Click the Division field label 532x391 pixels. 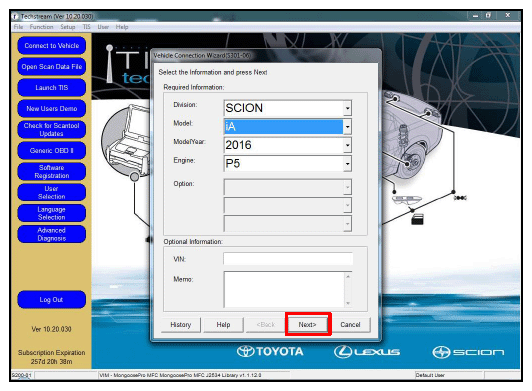pyautogui.click(x=185, y=105)
